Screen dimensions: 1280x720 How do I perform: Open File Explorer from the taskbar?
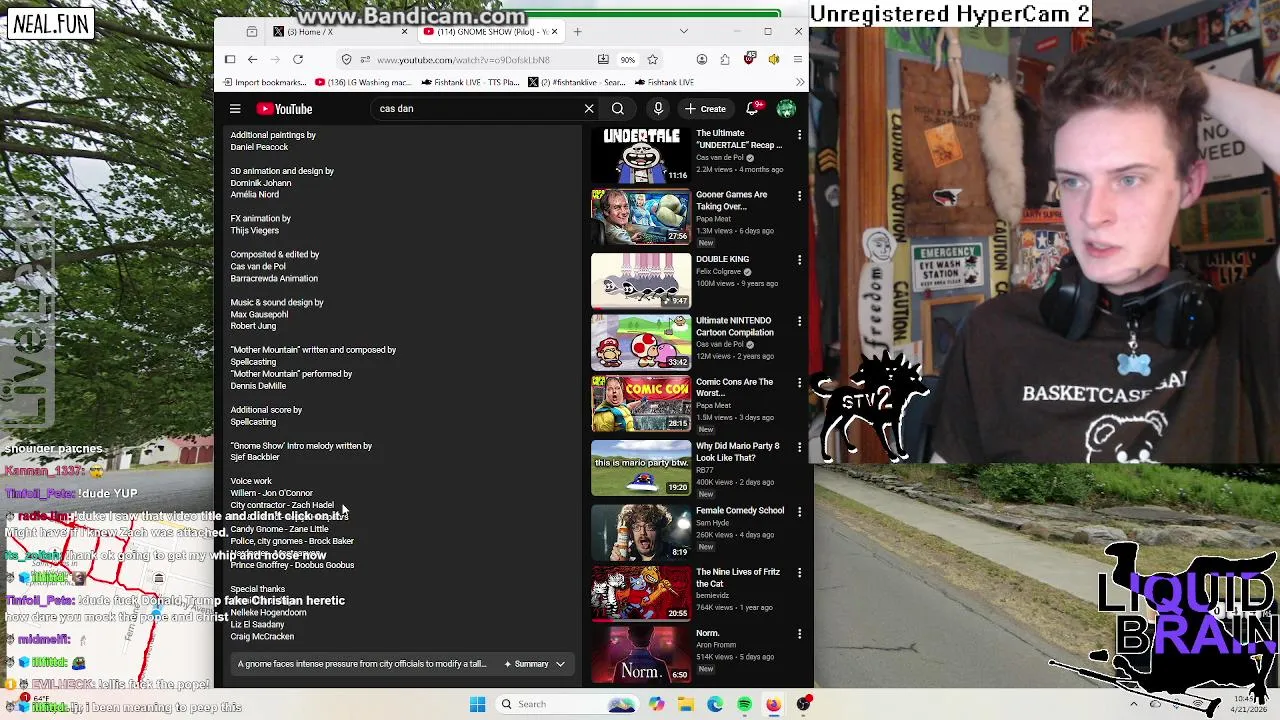click(686, 704)
